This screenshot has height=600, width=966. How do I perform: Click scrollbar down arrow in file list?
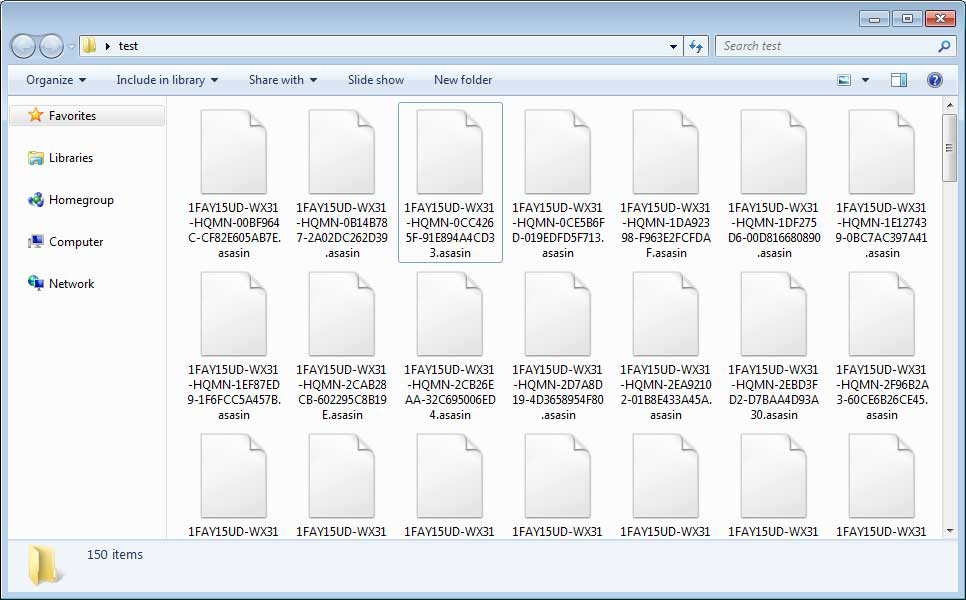click(949, 530)
